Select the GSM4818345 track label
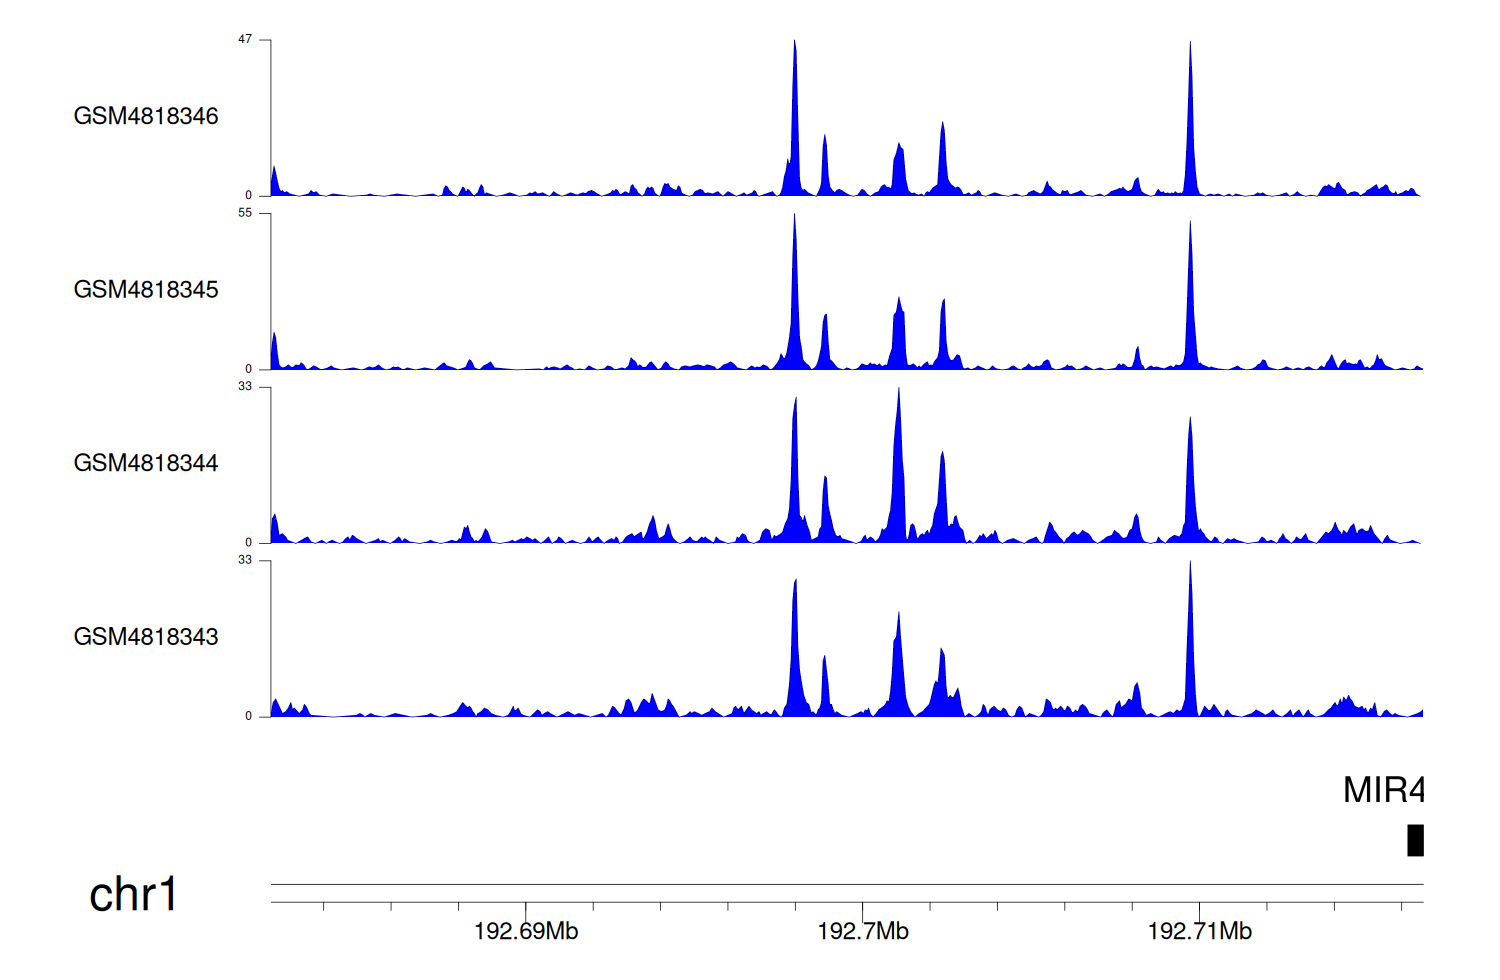This screenshot has width=1500, height=980. (x=146, y=290)
